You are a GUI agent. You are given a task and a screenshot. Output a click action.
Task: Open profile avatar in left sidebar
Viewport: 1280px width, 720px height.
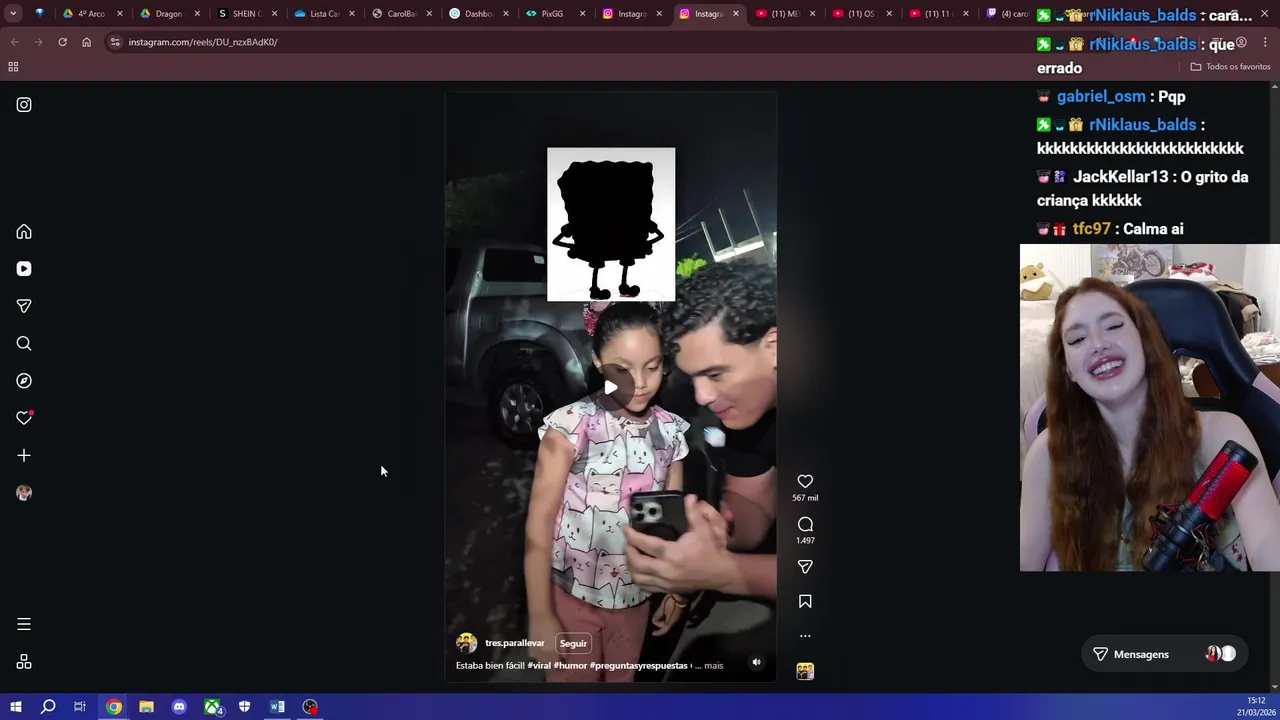pos(24,493)
